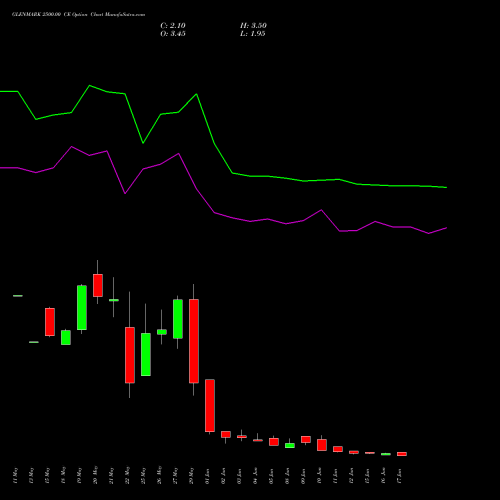
Task: Click the green candle for 27 May
Action: 178,319
